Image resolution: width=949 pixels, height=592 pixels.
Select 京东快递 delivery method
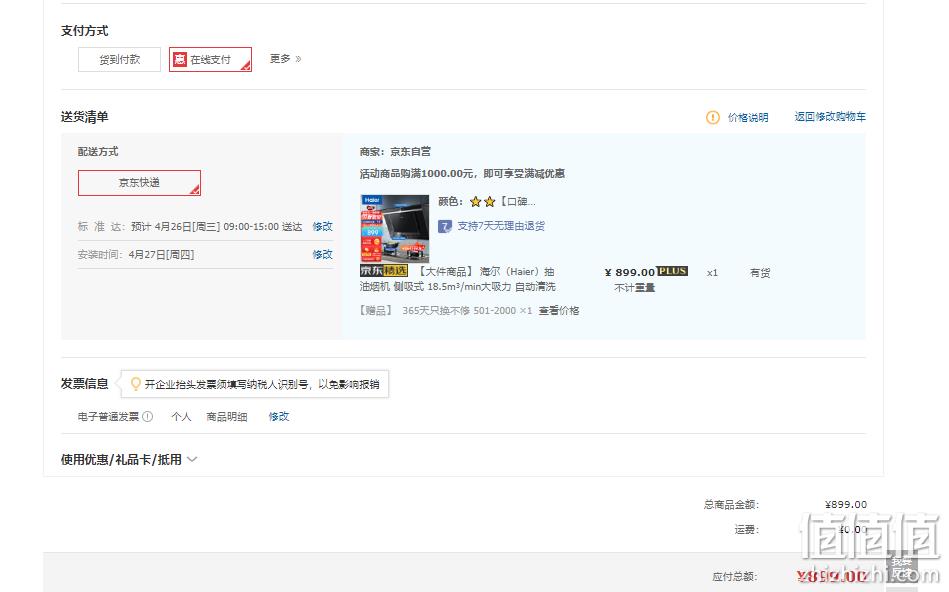(139, 183)
